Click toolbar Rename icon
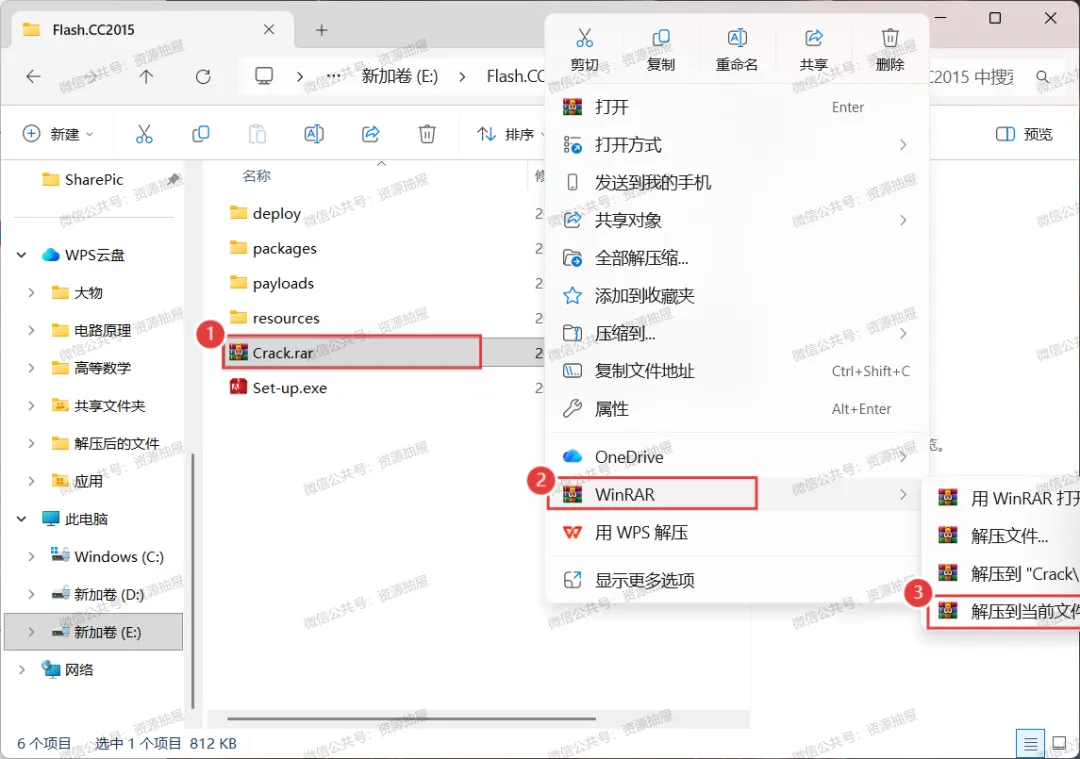1080x759 pixels. tap(314, 134)
